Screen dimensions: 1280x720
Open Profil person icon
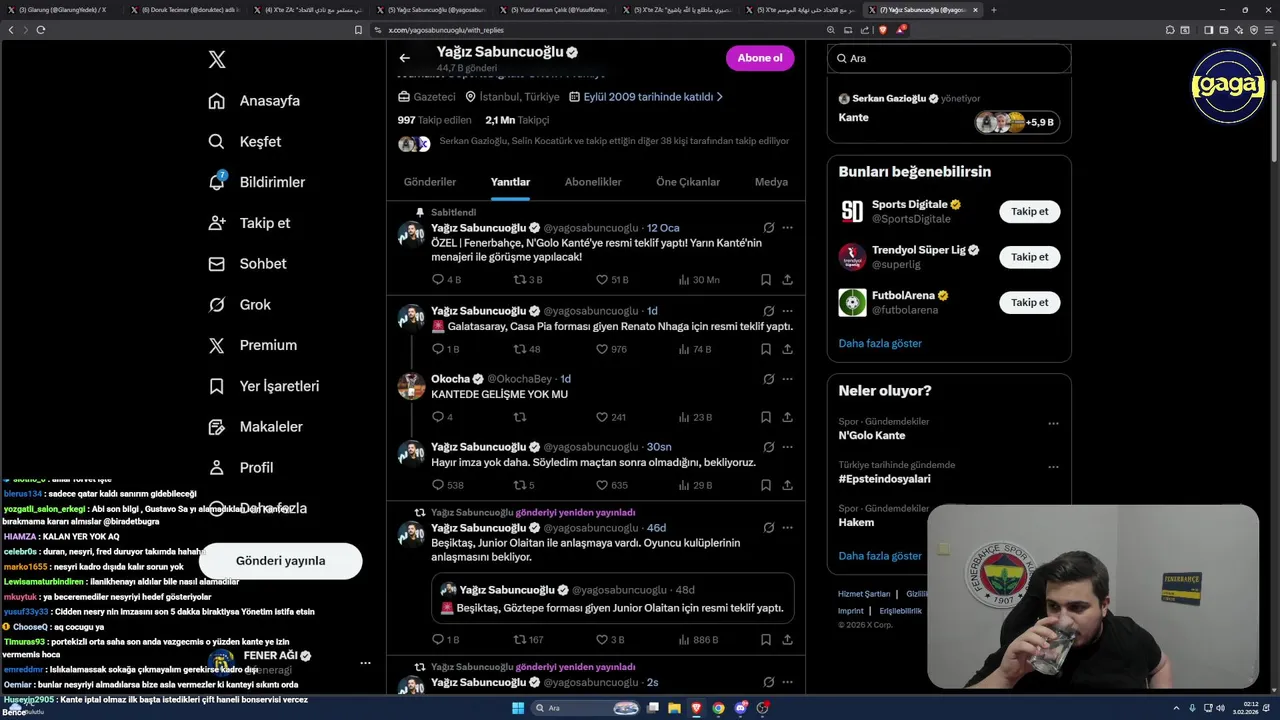217,467
